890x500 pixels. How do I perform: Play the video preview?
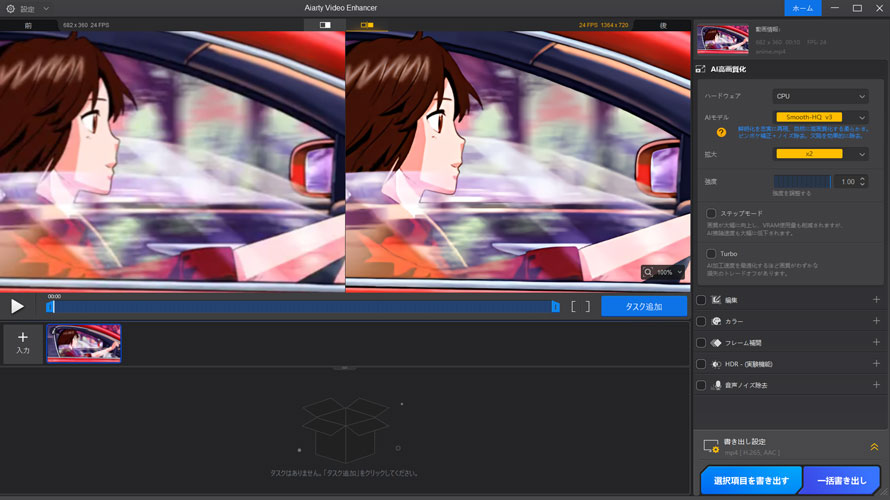pyautogui.click(x=17, y=306)
